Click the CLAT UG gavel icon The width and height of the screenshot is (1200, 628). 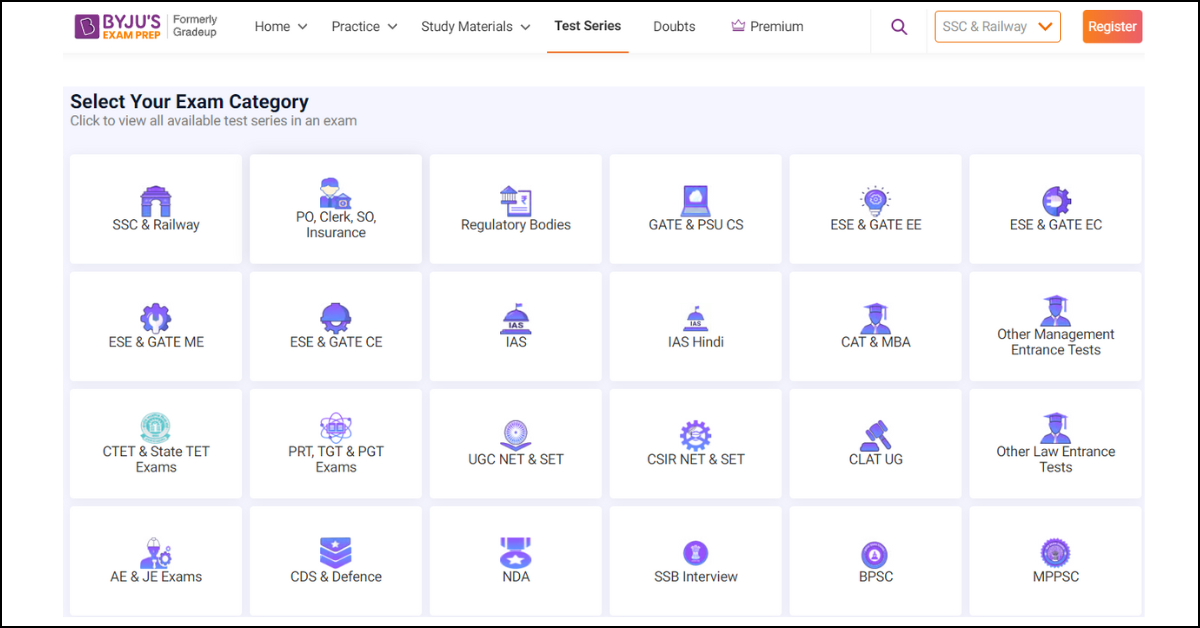point(875,435)
